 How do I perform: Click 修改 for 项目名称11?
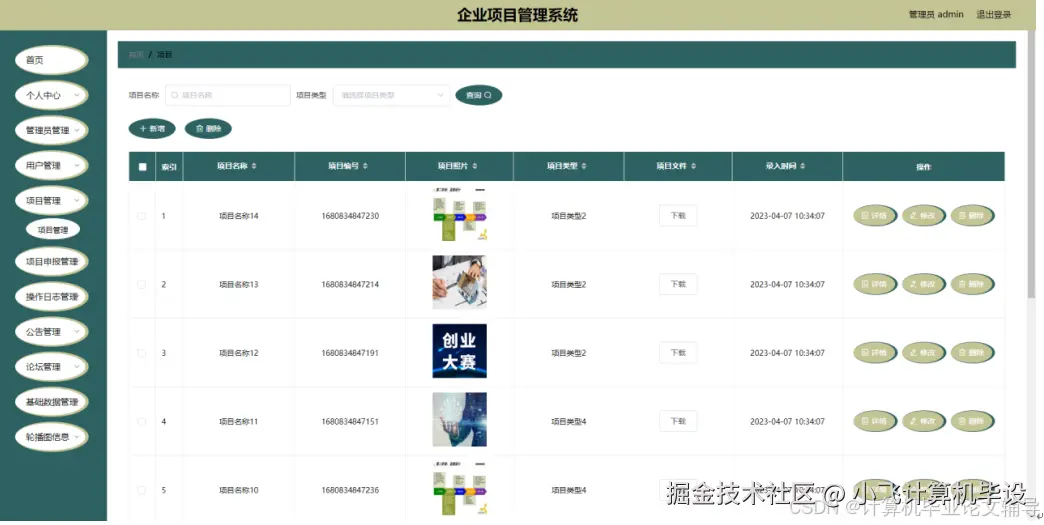(923, 421)
